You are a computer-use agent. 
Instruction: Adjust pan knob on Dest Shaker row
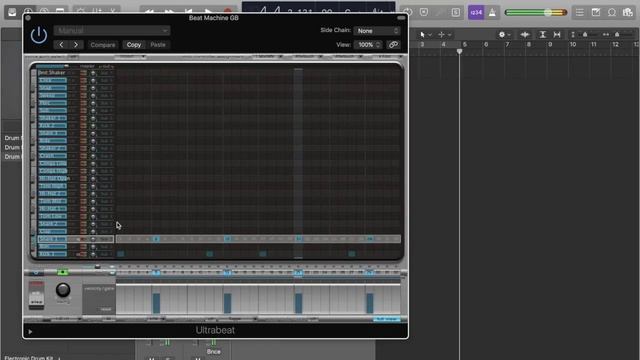(93, 73)
